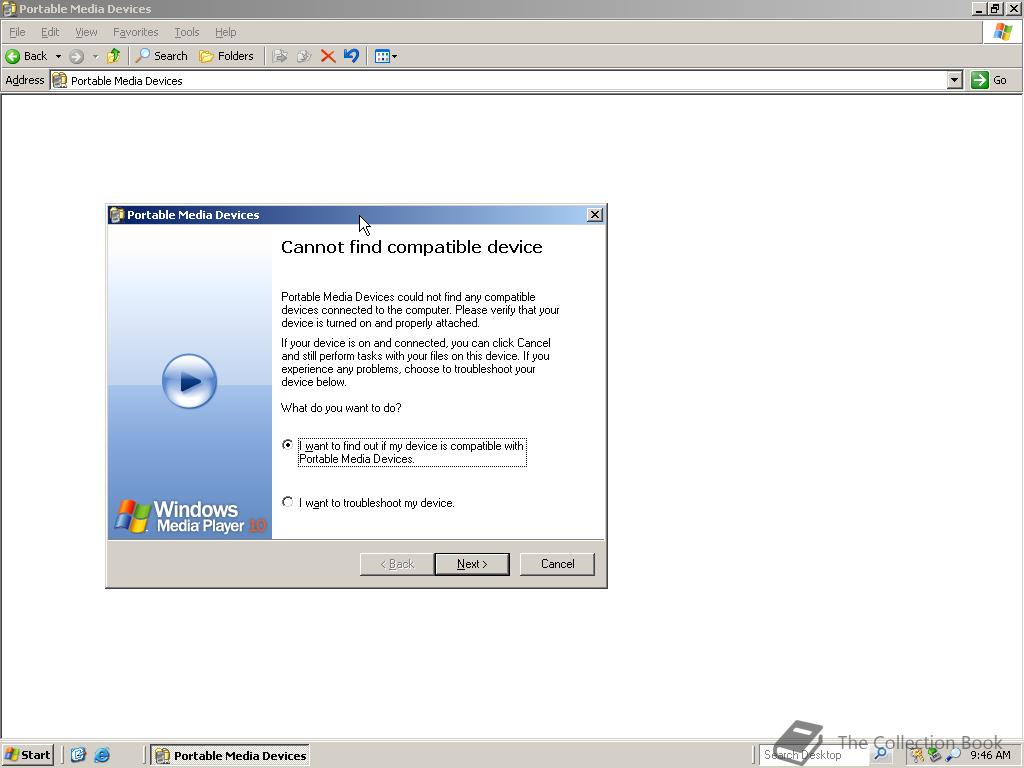
Task: Click the grey Forward arrow button
Action: click(76, 56)
